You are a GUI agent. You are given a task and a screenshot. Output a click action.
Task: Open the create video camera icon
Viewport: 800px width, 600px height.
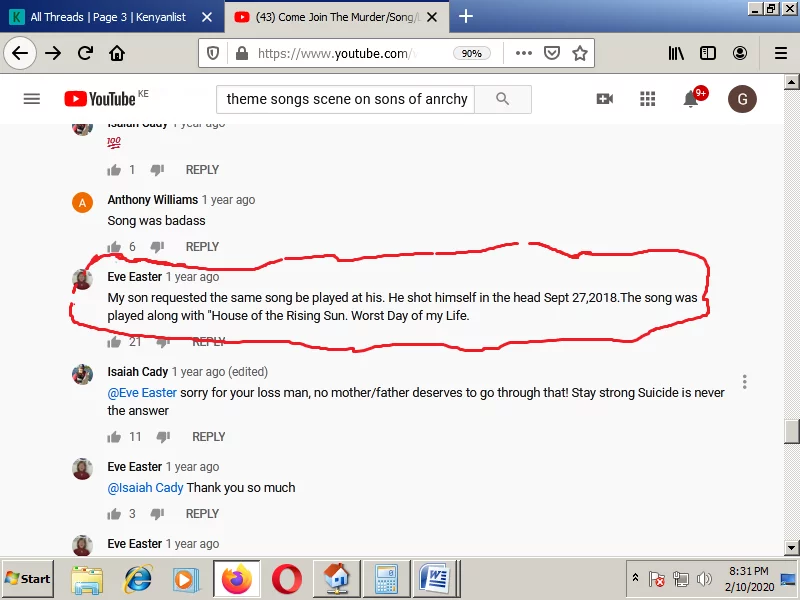604,99
